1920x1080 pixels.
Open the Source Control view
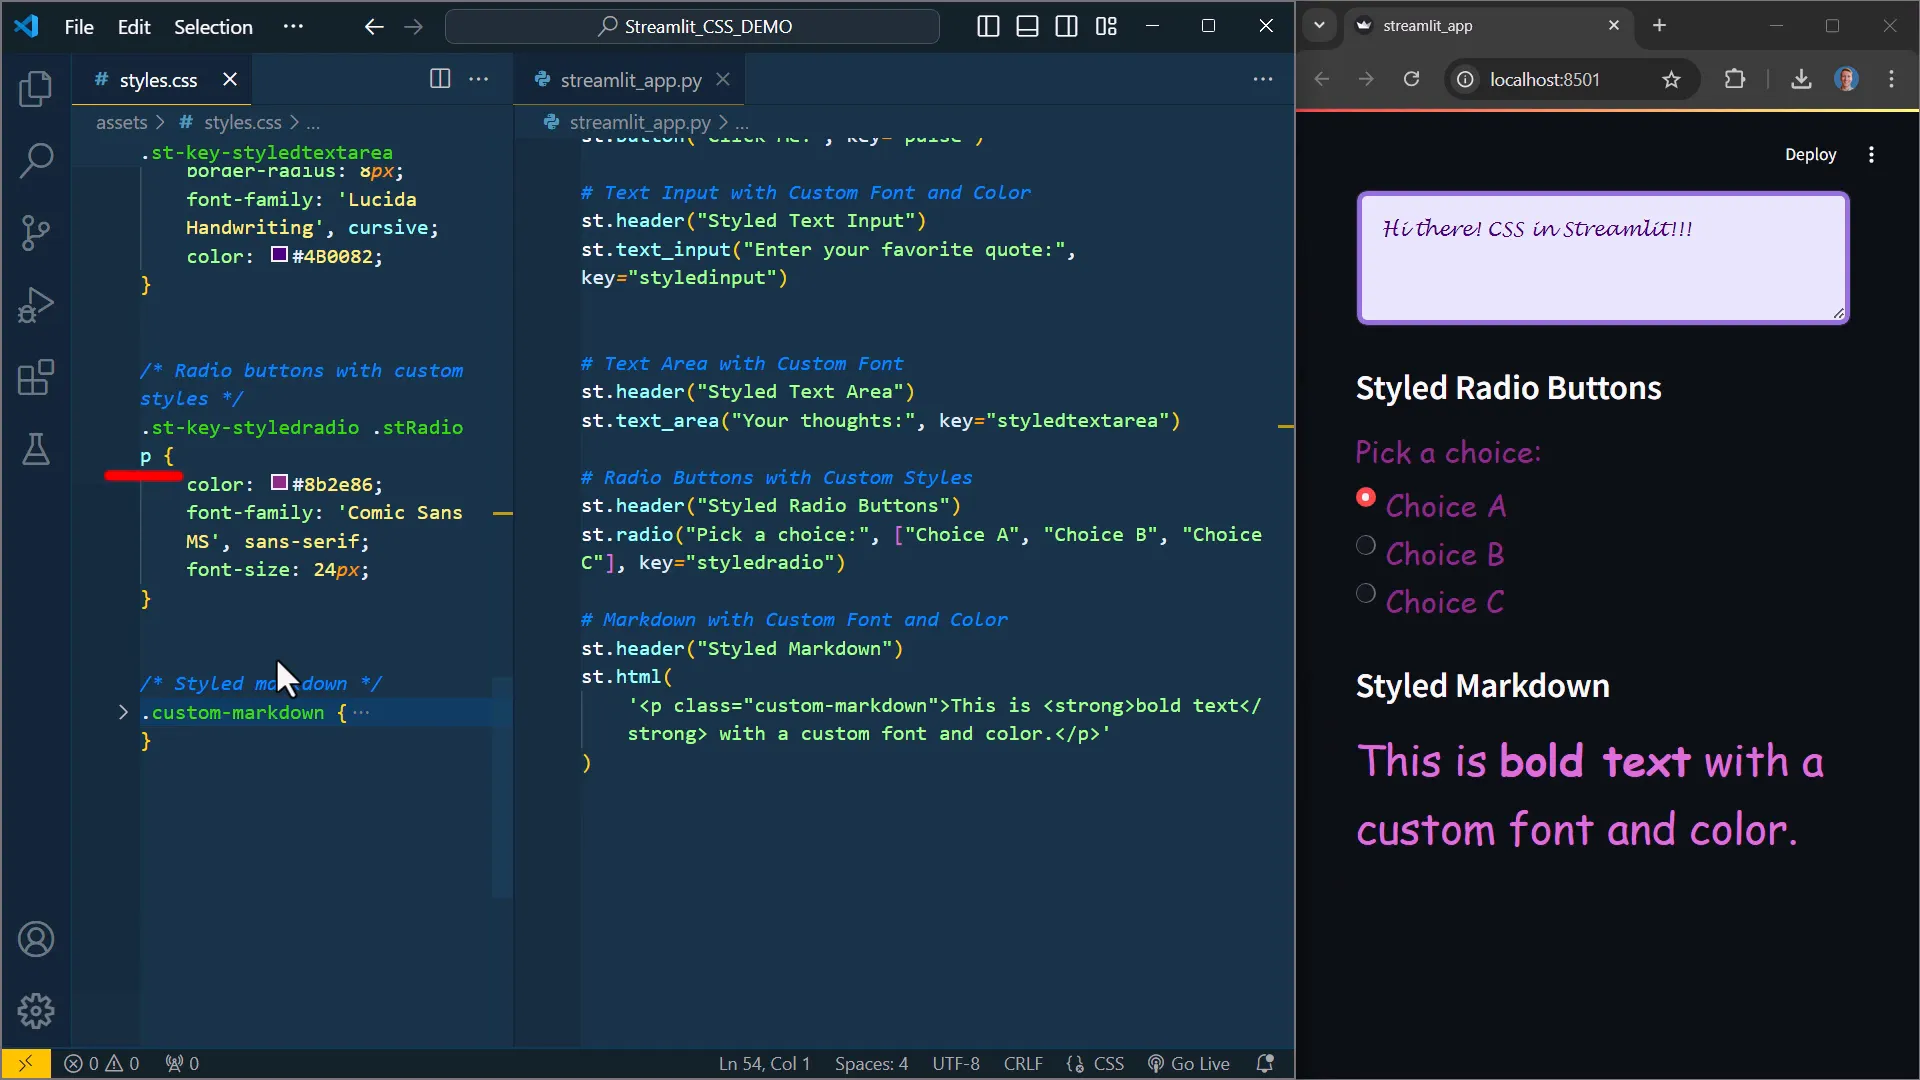[36, 232]
